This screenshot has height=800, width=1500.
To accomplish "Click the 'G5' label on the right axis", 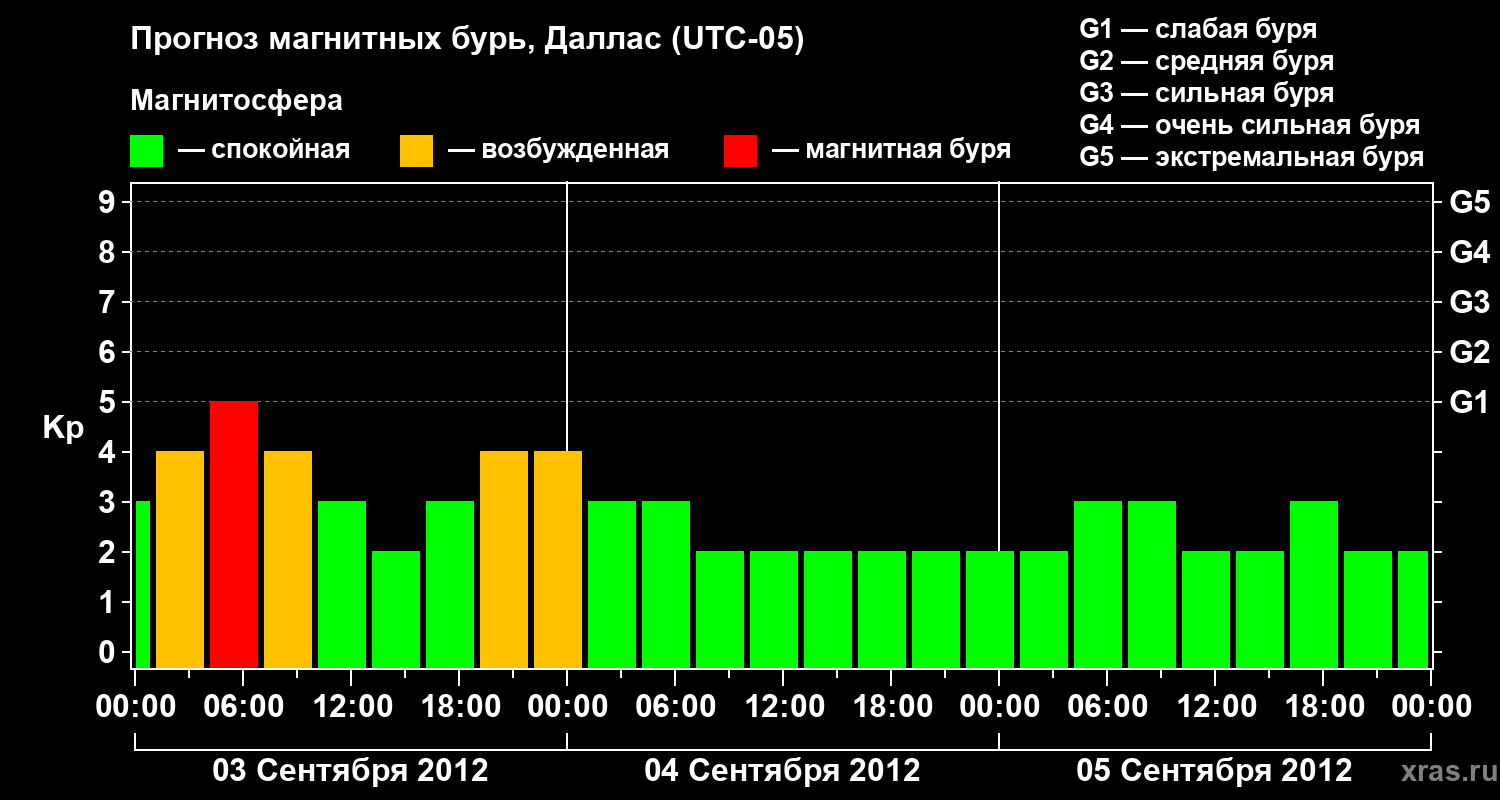I will [x=1469, y=203].
